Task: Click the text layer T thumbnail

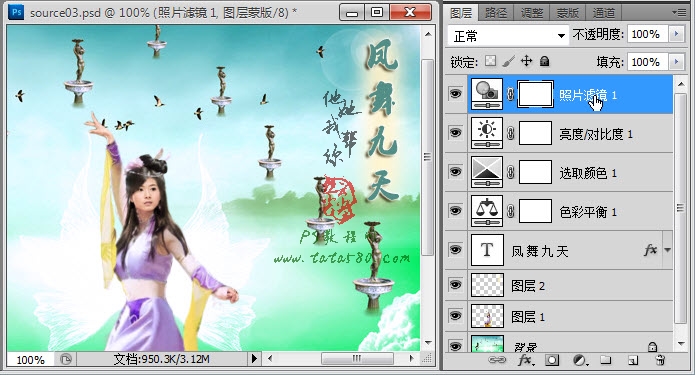Action: pyautogui.click(x=487, y=250)
